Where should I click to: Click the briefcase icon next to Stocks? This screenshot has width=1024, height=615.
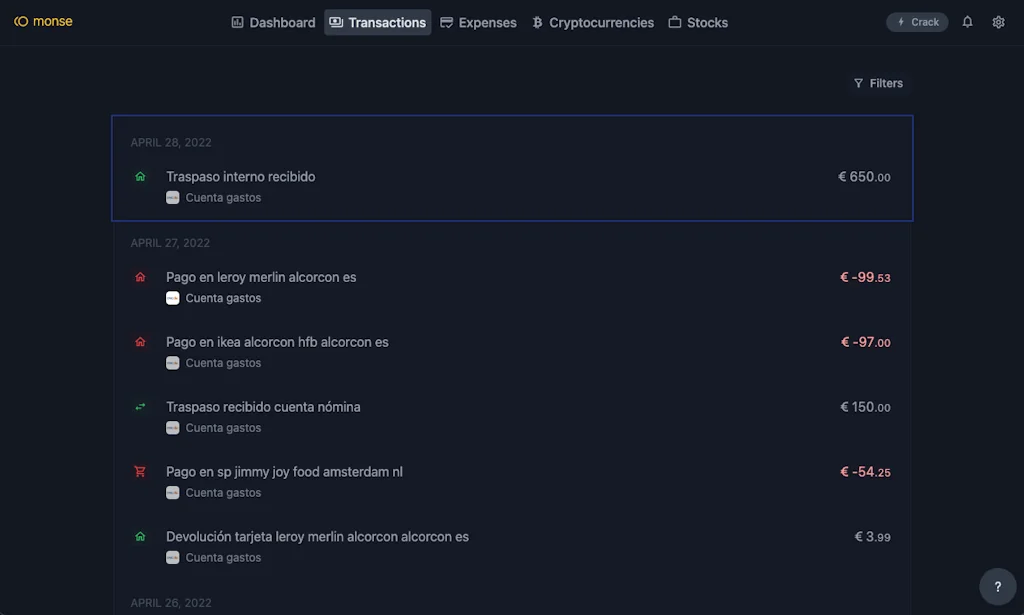[676, 21]
